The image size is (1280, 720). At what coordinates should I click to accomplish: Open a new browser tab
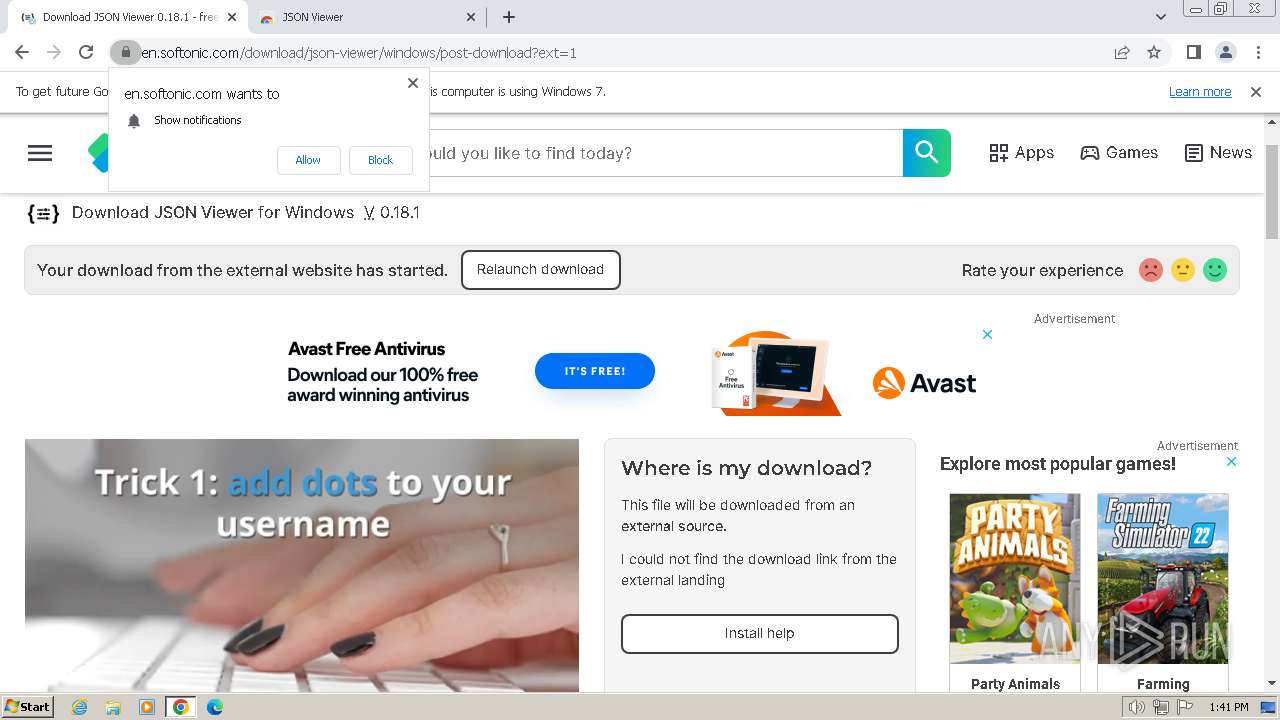tap(509, 17)
